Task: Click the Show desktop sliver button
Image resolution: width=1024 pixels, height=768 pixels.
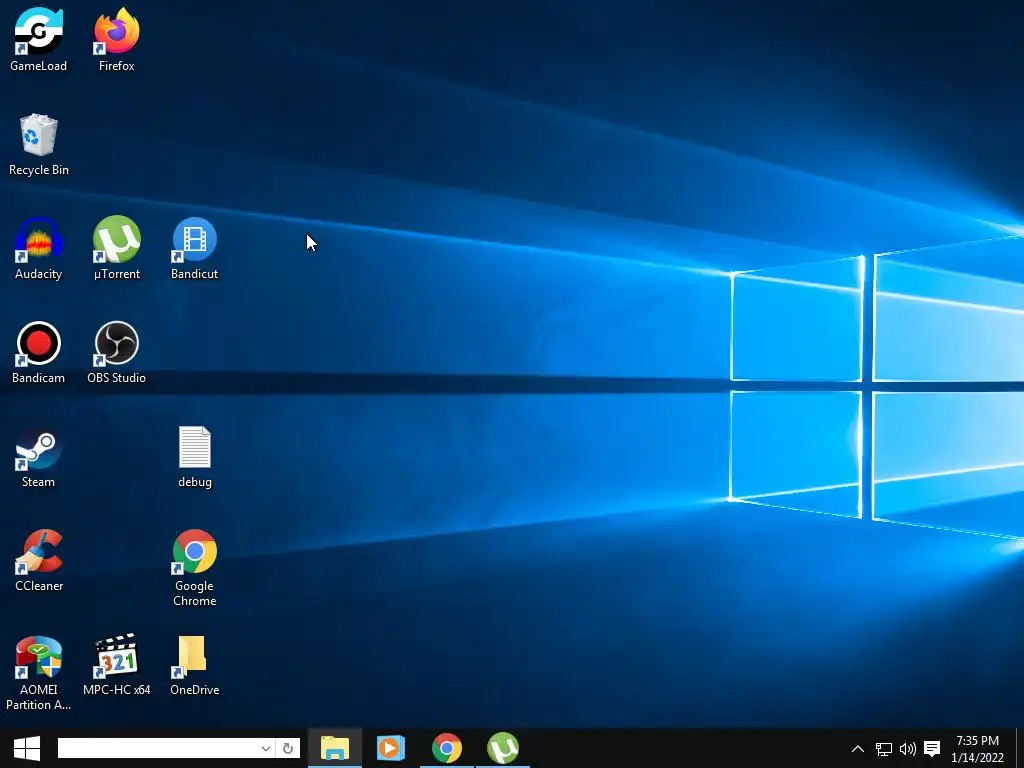Action: tap(1020, 749)
